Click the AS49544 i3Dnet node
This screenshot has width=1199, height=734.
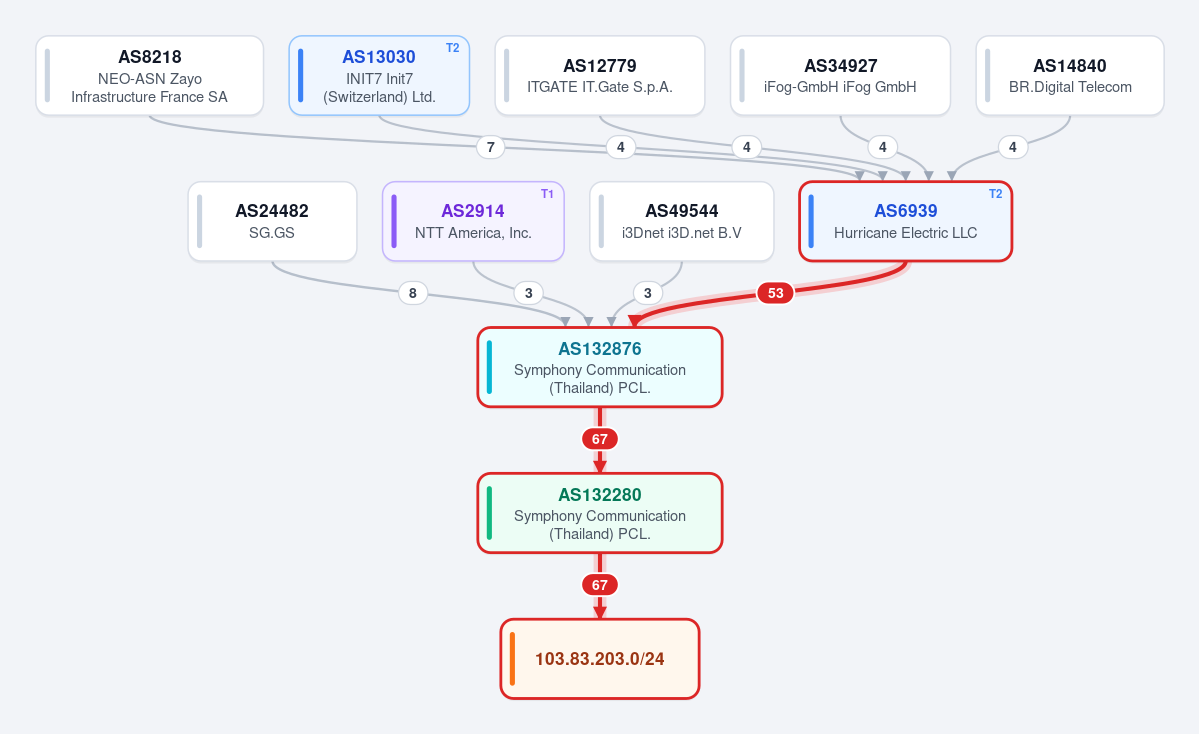click(681, 222)
